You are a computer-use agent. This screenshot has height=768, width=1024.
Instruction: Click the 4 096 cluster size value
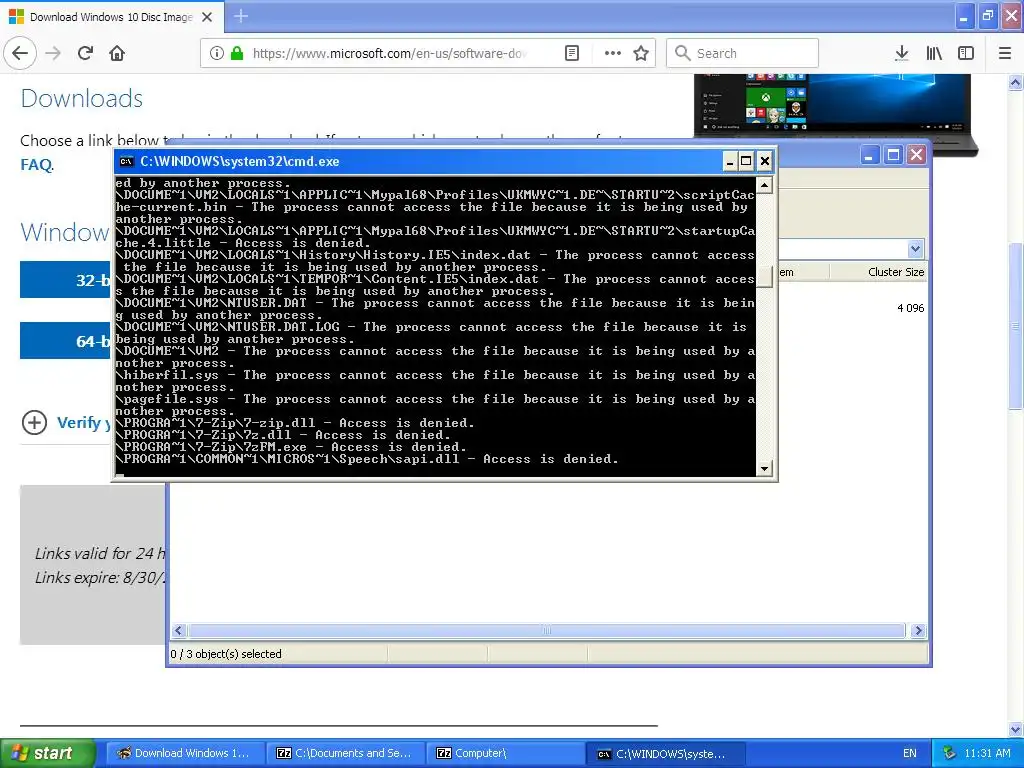910,308
